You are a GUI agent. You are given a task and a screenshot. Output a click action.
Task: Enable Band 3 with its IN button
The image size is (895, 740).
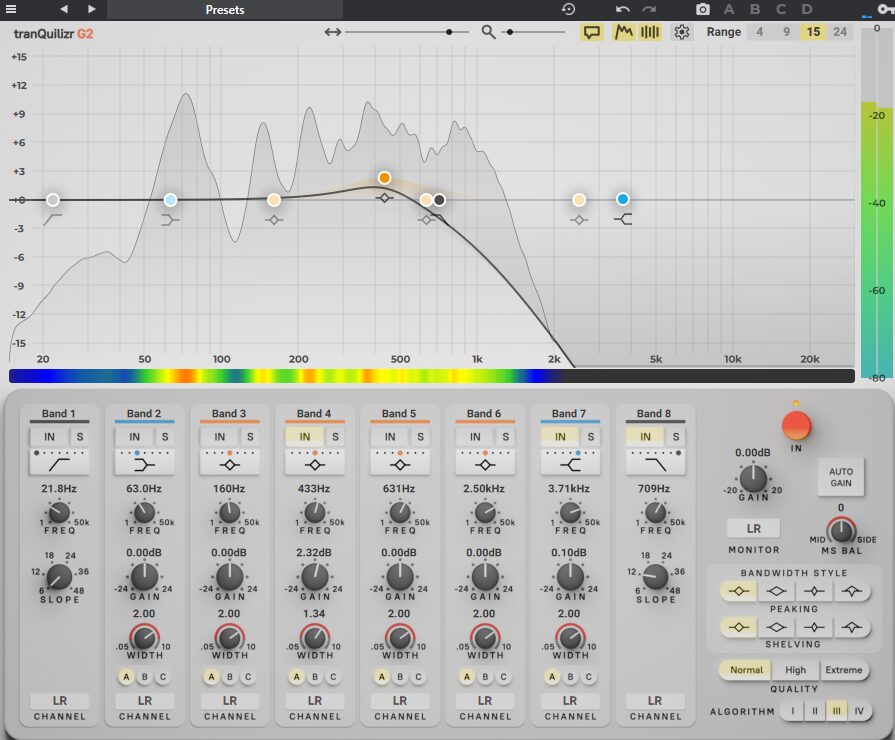click(x=220, y=437)
